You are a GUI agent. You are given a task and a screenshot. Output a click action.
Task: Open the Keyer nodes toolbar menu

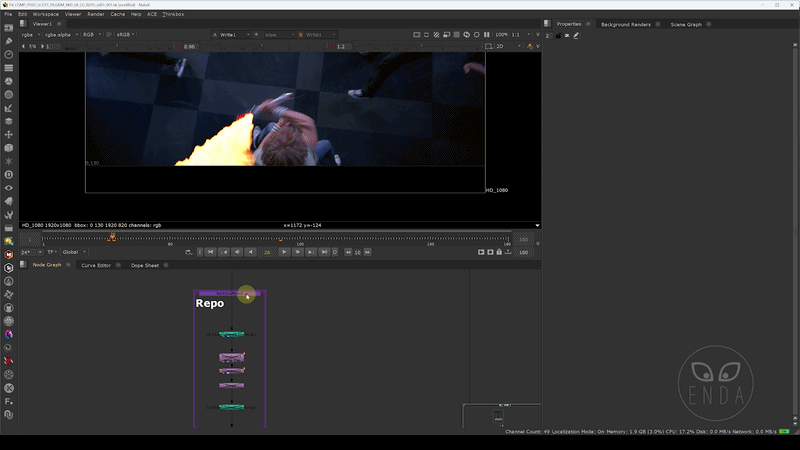coord(9,108)
